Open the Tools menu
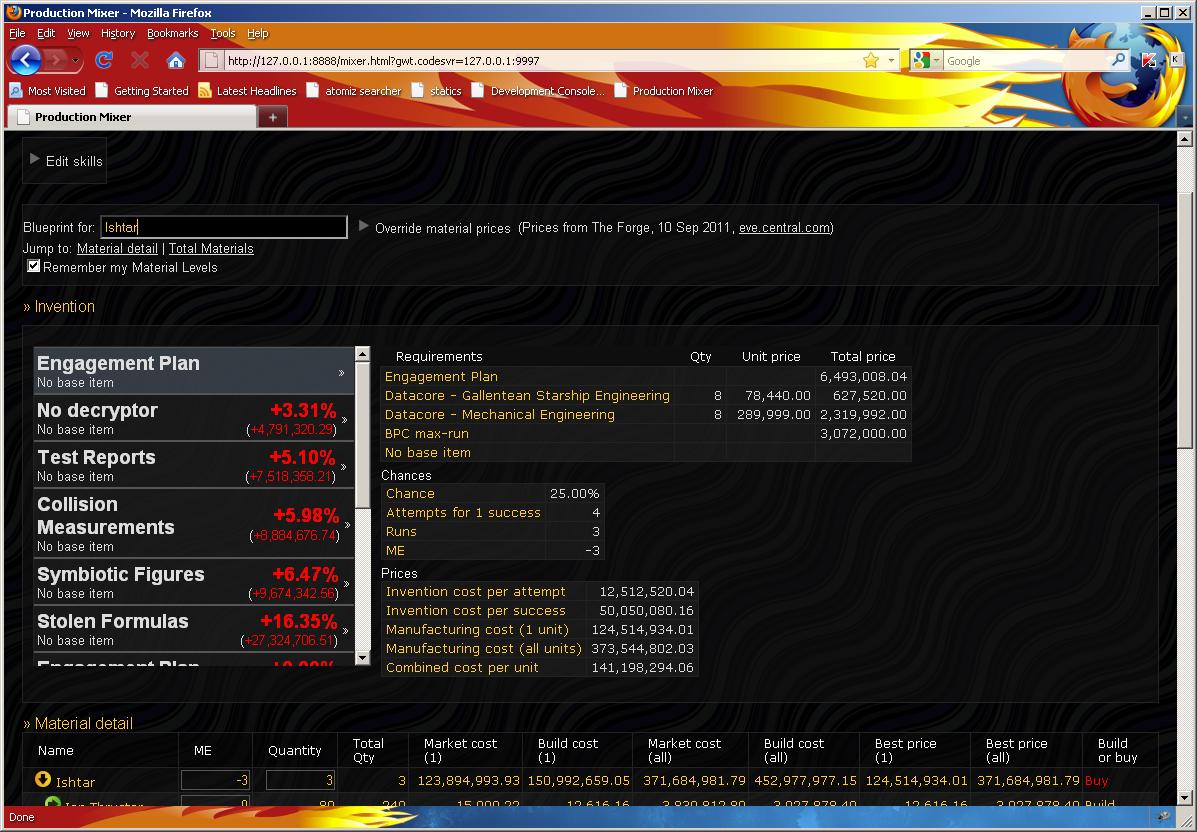 coord(223,33)
